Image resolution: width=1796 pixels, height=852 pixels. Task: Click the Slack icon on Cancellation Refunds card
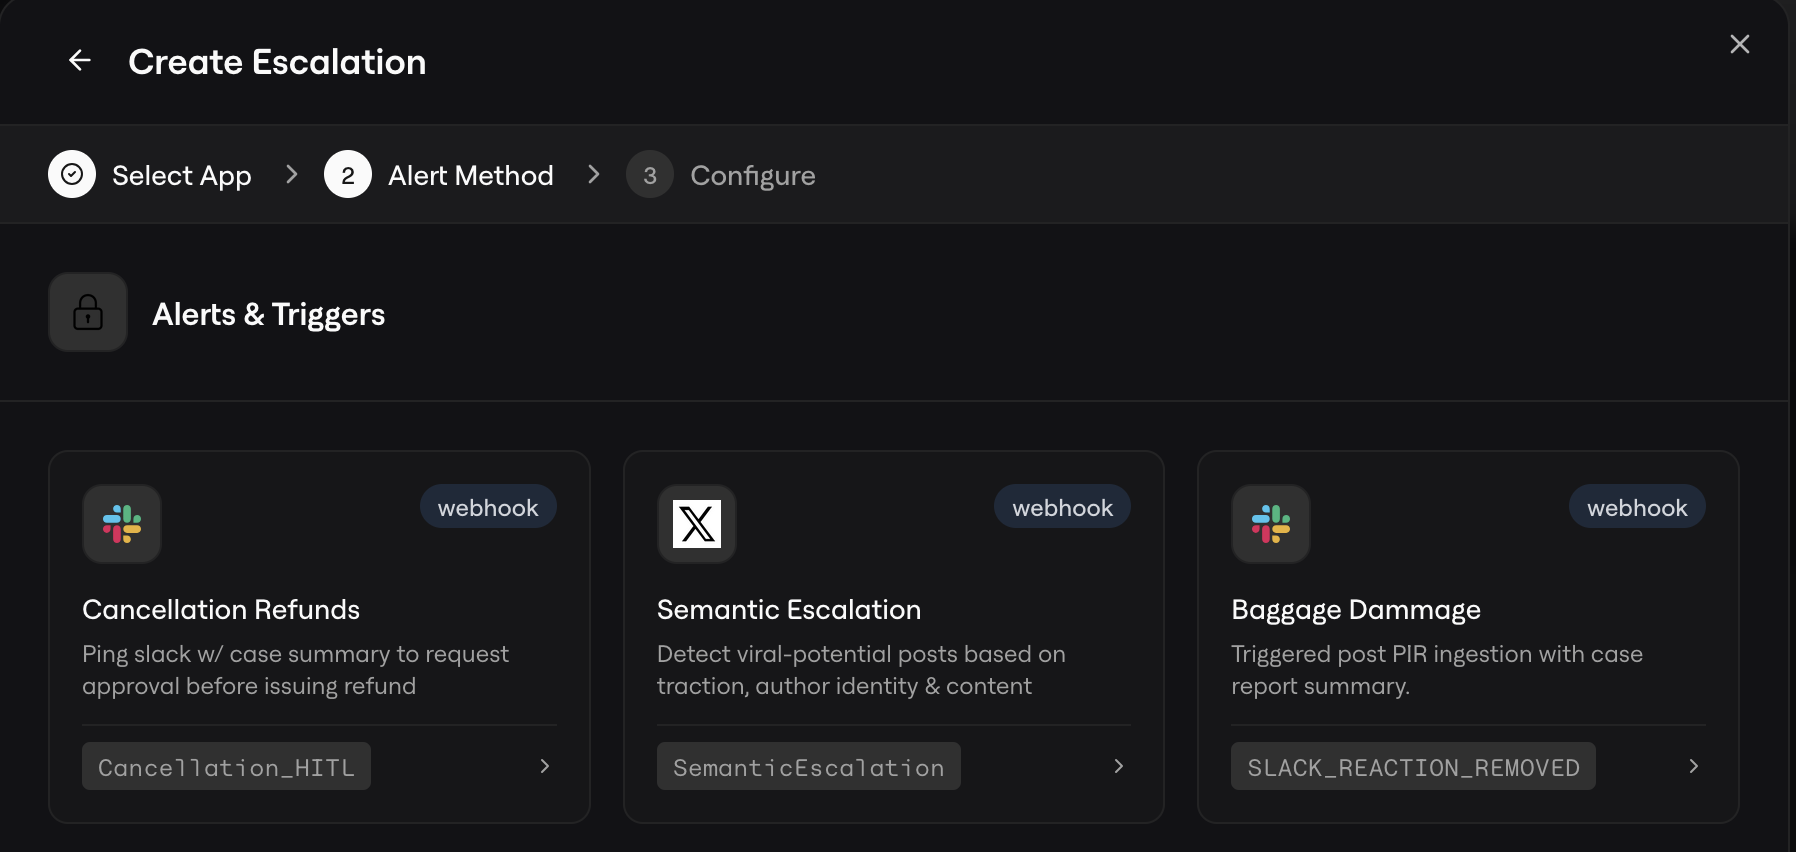(122, 524)
